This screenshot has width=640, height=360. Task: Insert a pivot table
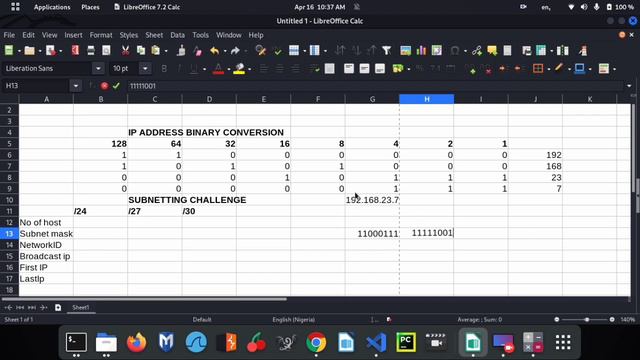436,50
